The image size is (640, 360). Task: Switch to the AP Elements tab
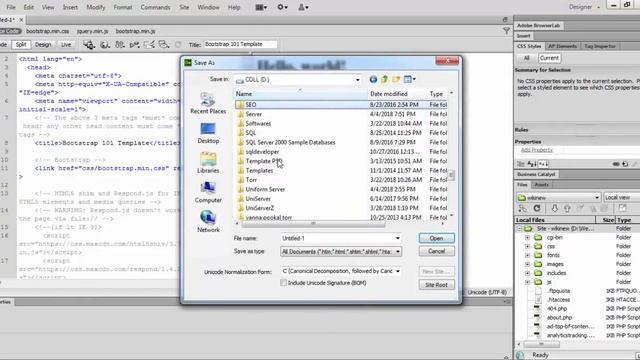pos(562,46)
